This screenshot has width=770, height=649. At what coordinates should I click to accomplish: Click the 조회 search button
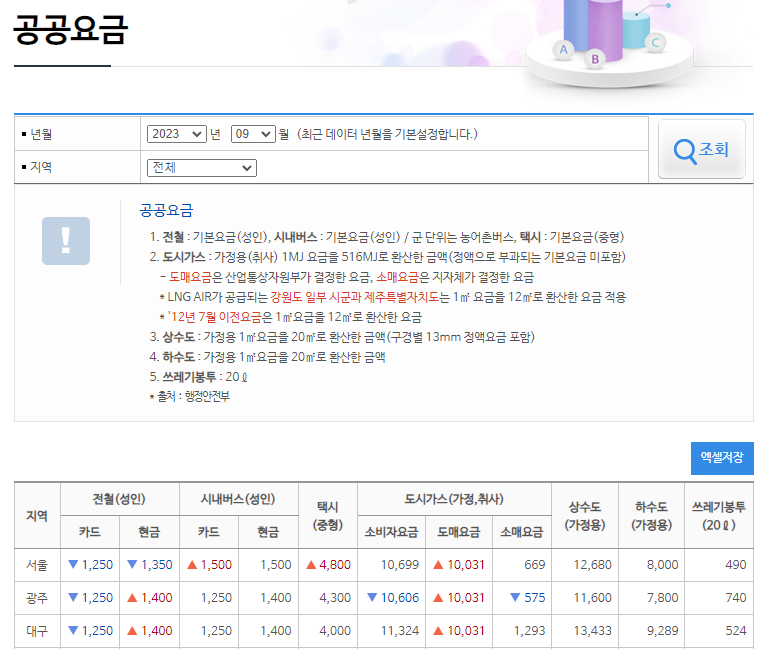(701, 149)
